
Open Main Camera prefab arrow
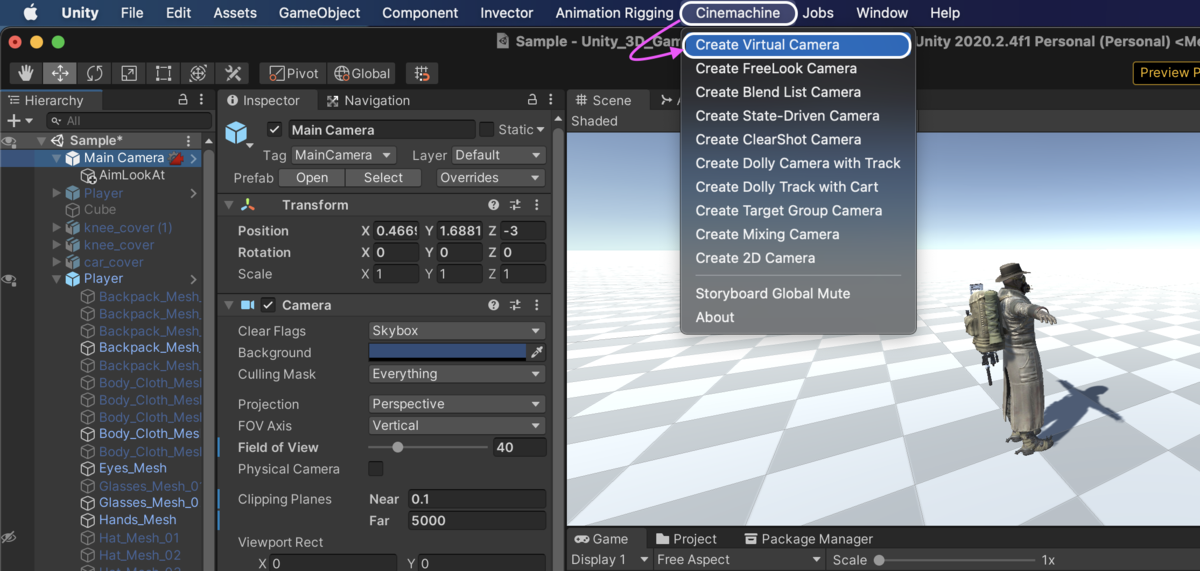[x=193, y=158]
